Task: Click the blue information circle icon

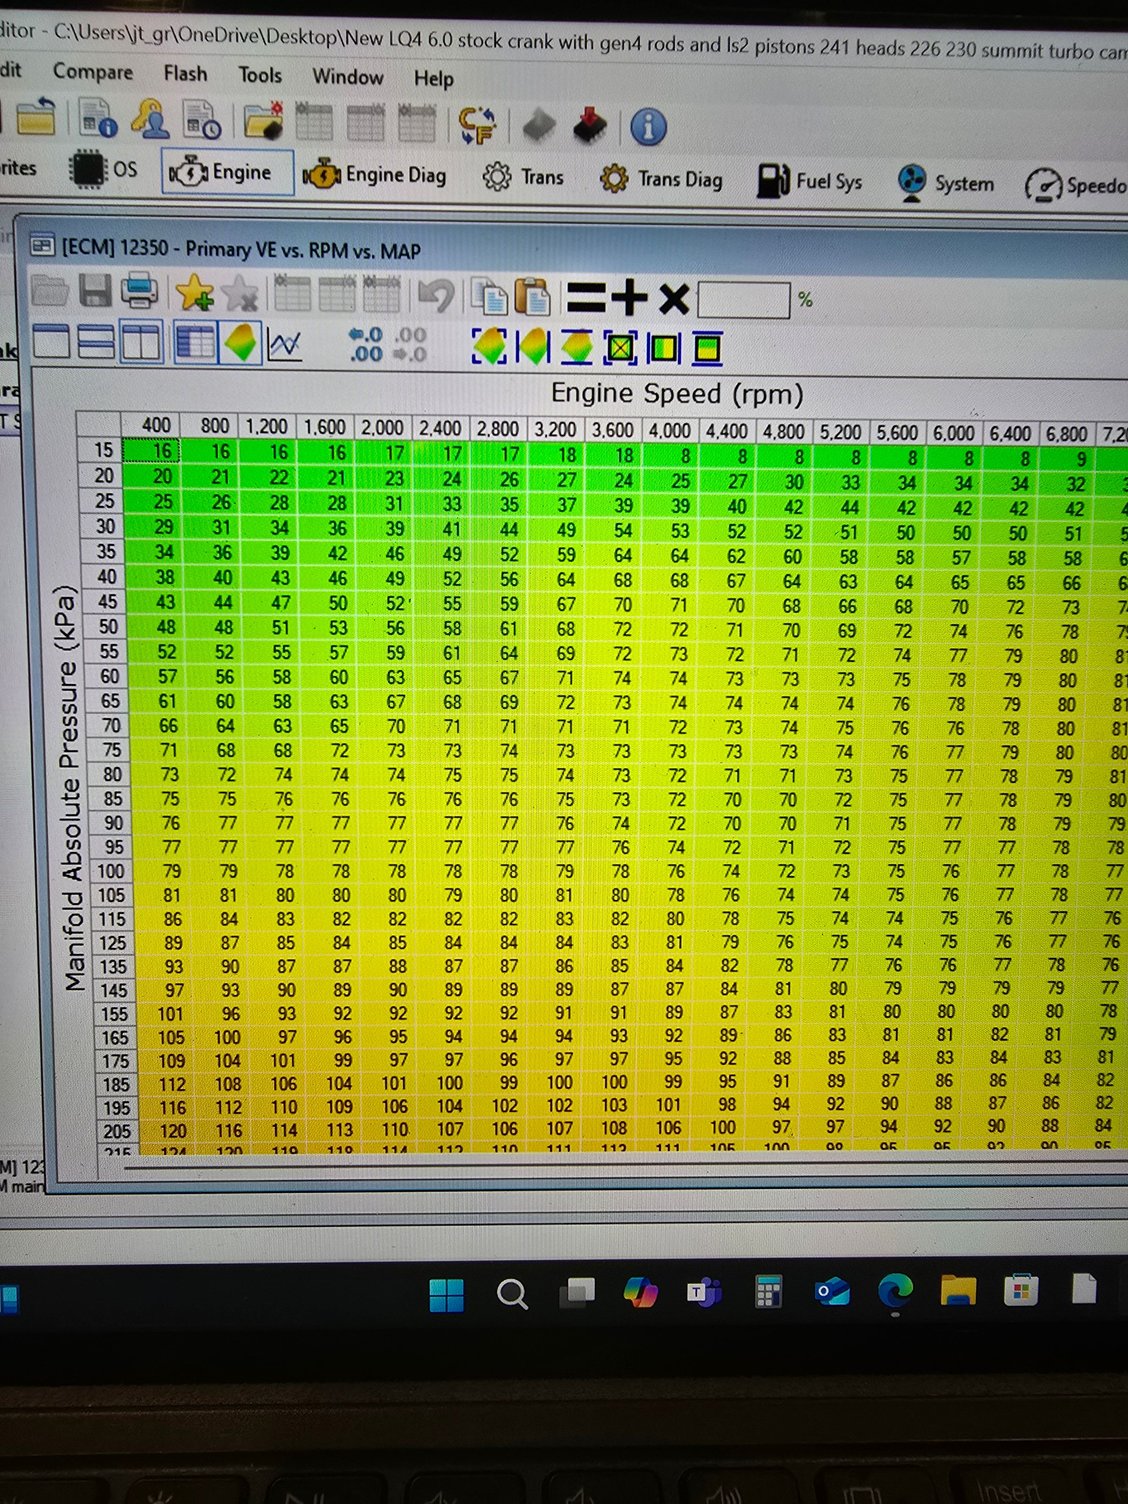Action: 648,127
